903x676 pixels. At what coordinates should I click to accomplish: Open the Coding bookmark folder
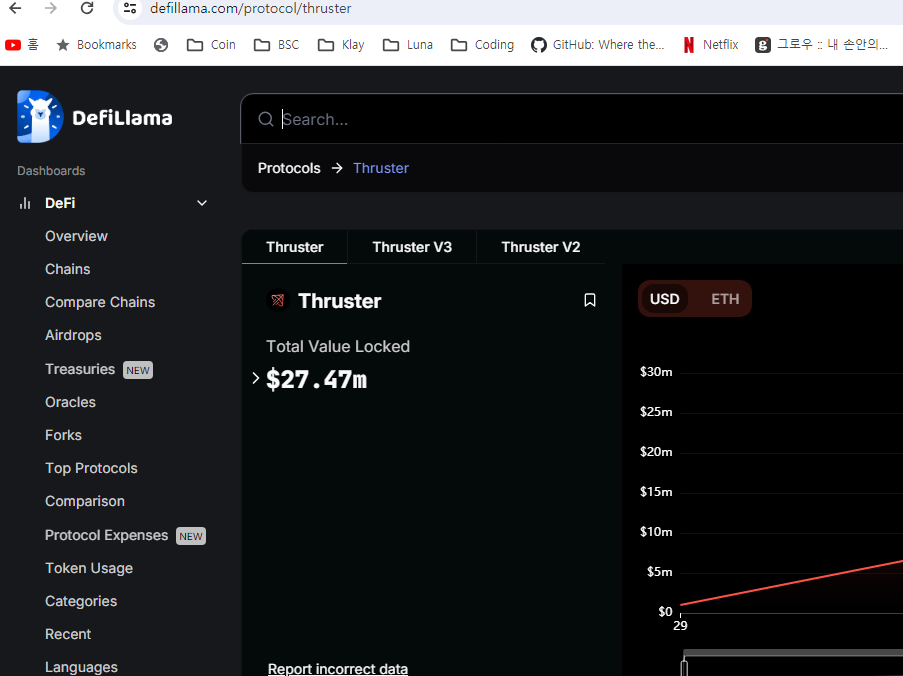click(483, 45)
